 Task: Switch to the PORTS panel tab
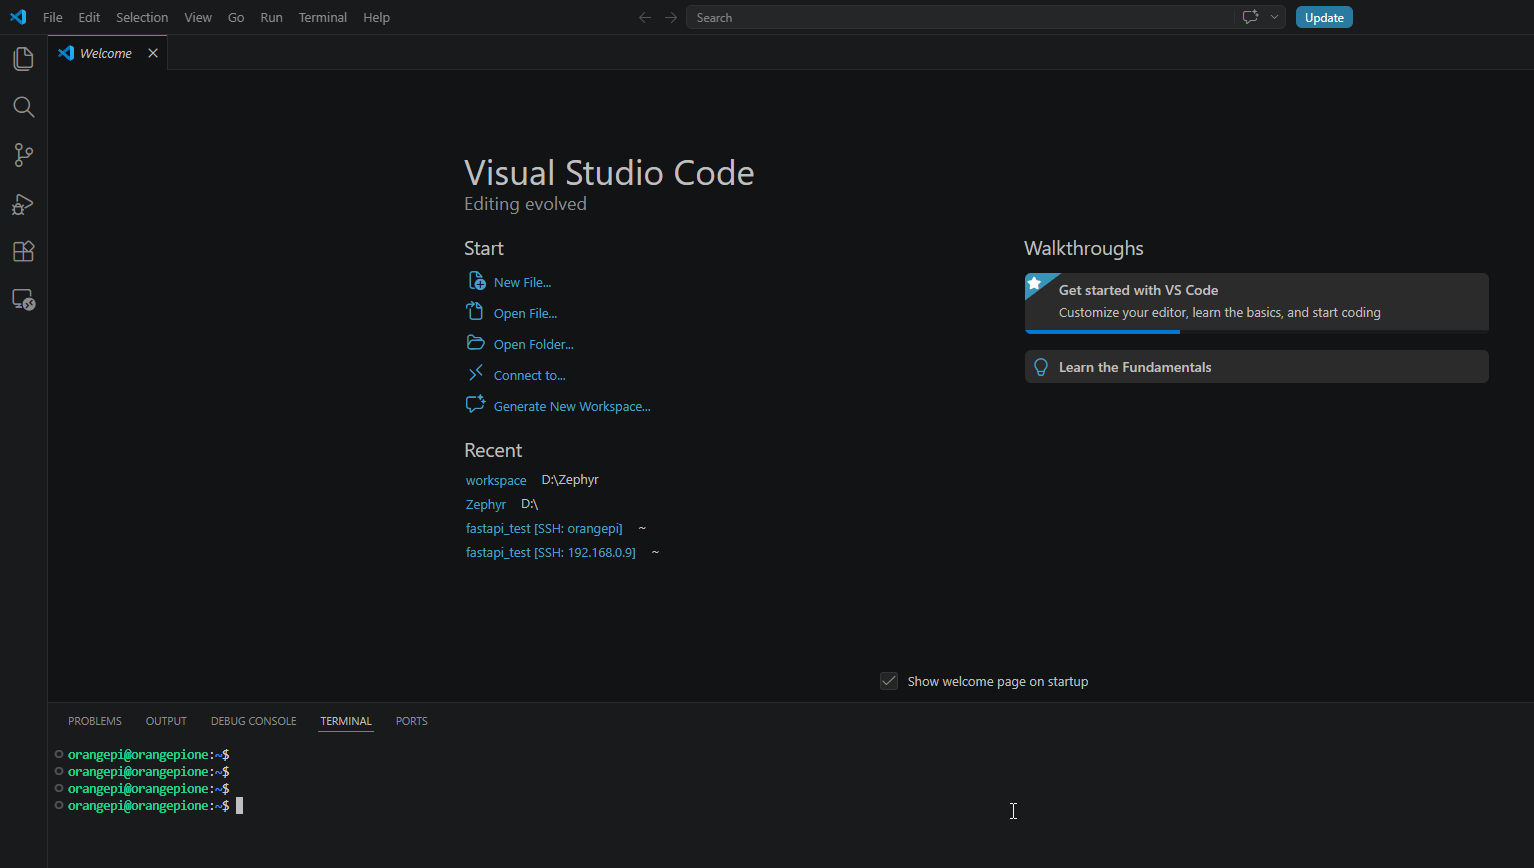[411, 721]
